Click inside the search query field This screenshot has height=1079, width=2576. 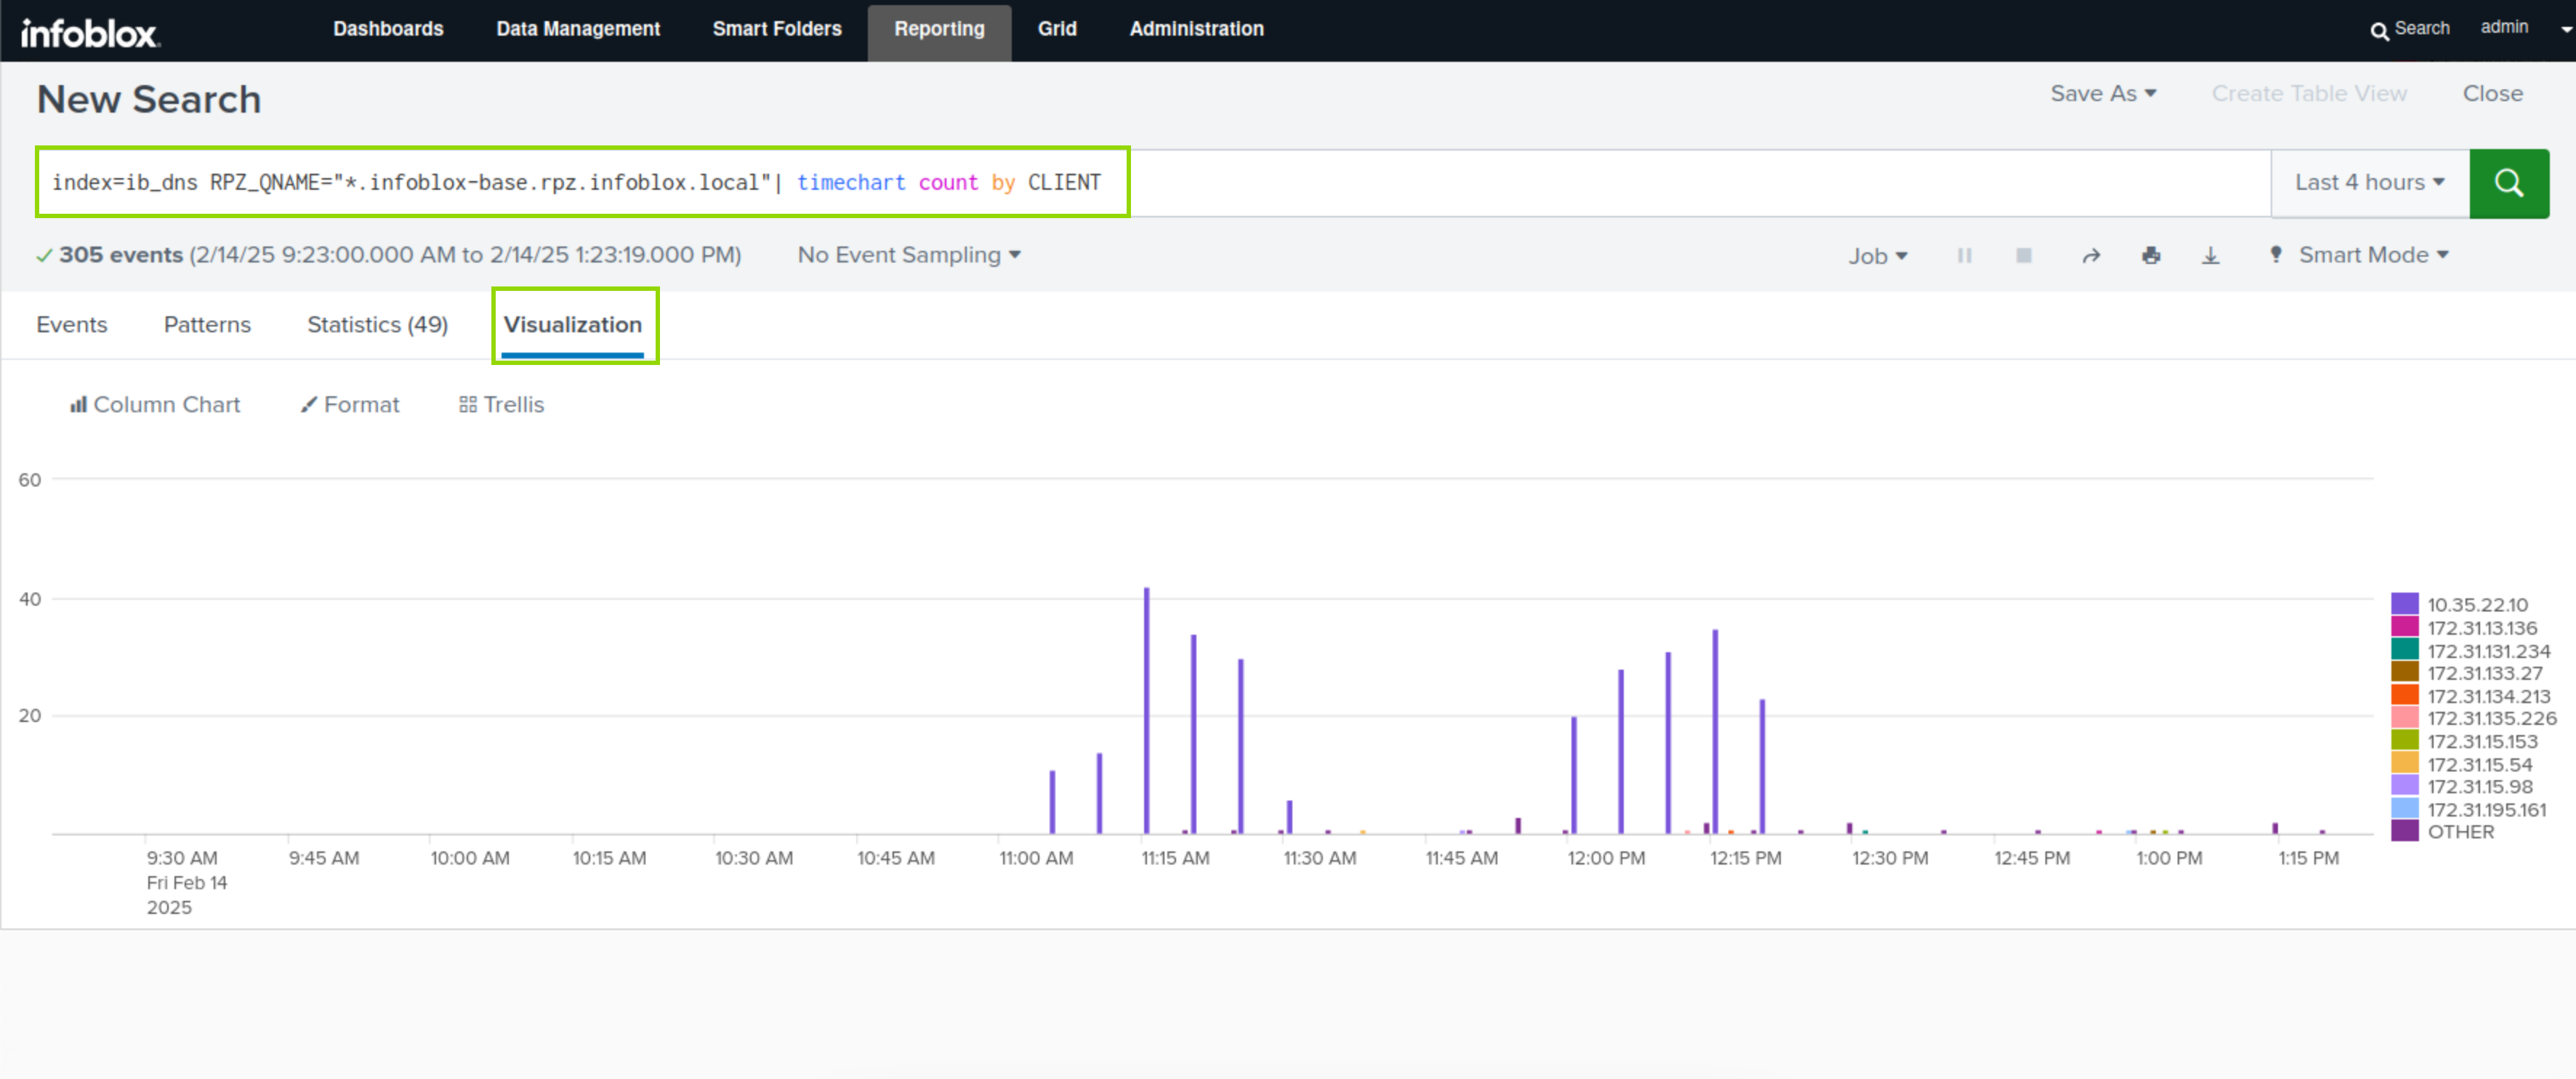coord(1600,183)
